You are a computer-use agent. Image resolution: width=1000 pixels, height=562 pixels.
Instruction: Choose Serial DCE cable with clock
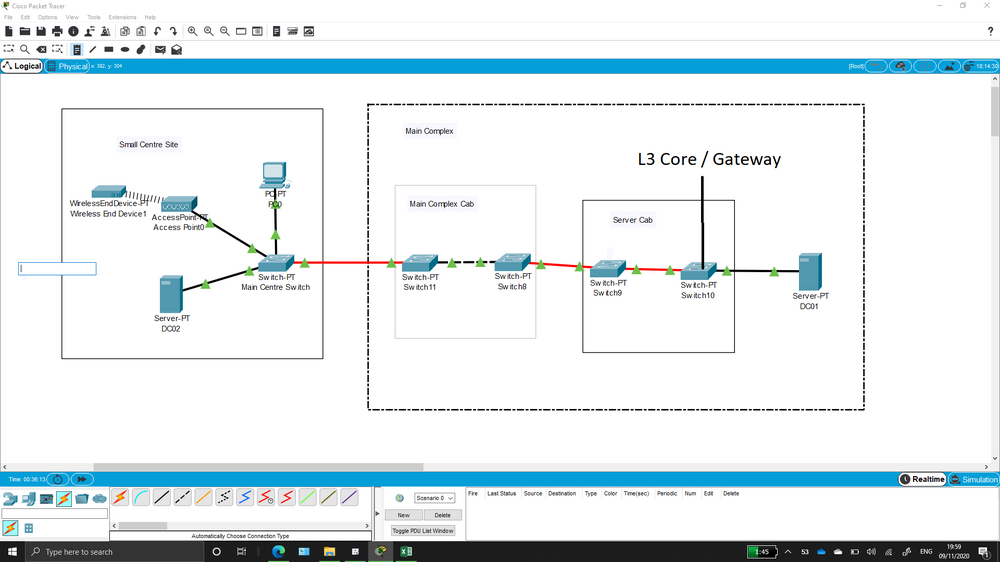266,498
